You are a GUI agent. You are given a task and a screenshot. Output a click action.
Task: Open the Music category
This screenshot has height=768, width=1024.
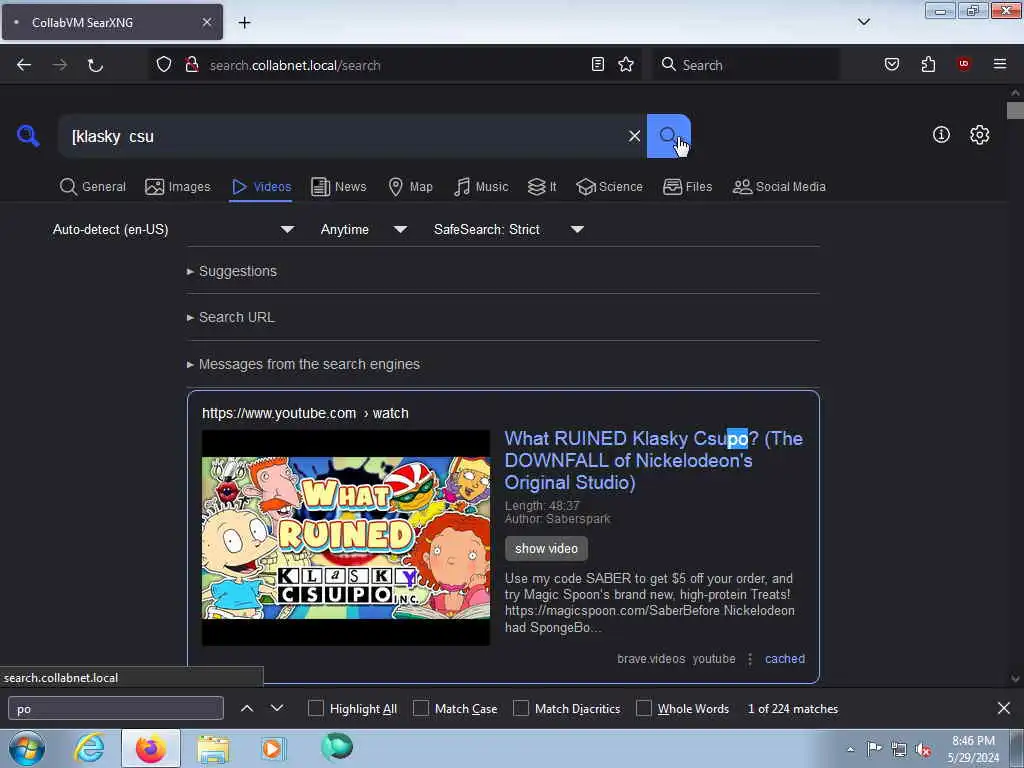coord(481,187)
